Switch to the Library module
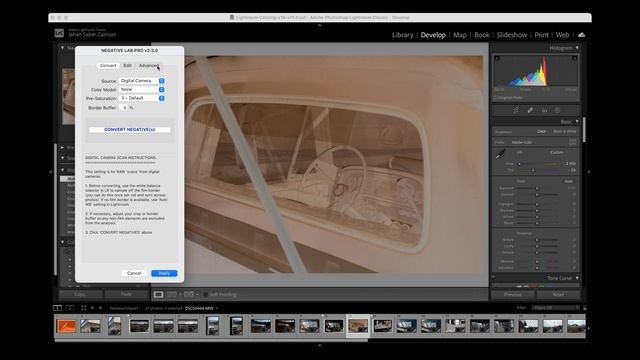Viewport: 640px width, 360px height. pos(402,35)
